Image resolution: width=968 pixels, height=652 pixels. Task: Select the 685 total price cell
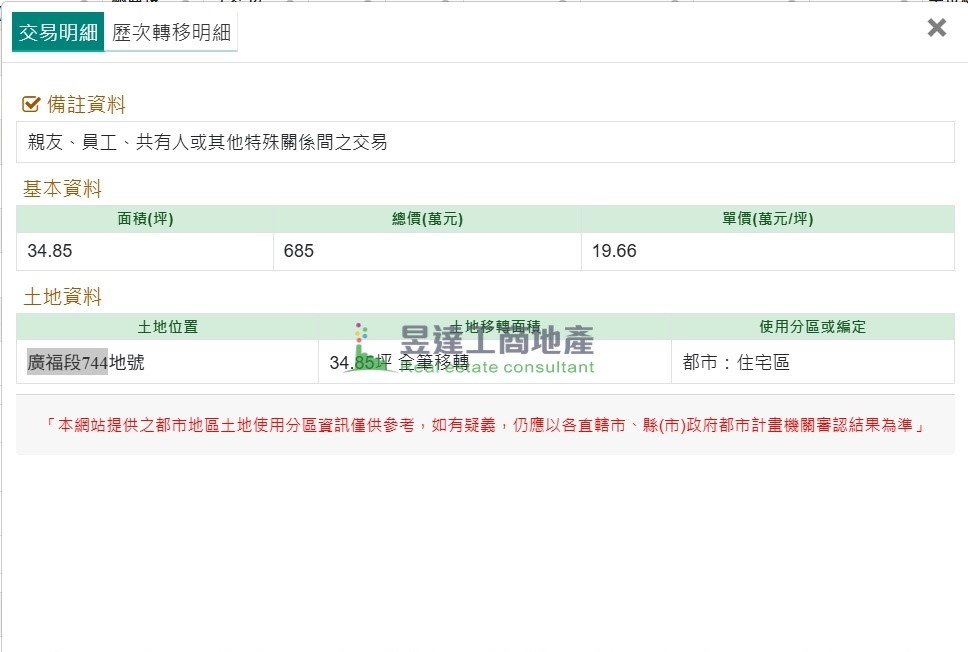coord(427,251)
